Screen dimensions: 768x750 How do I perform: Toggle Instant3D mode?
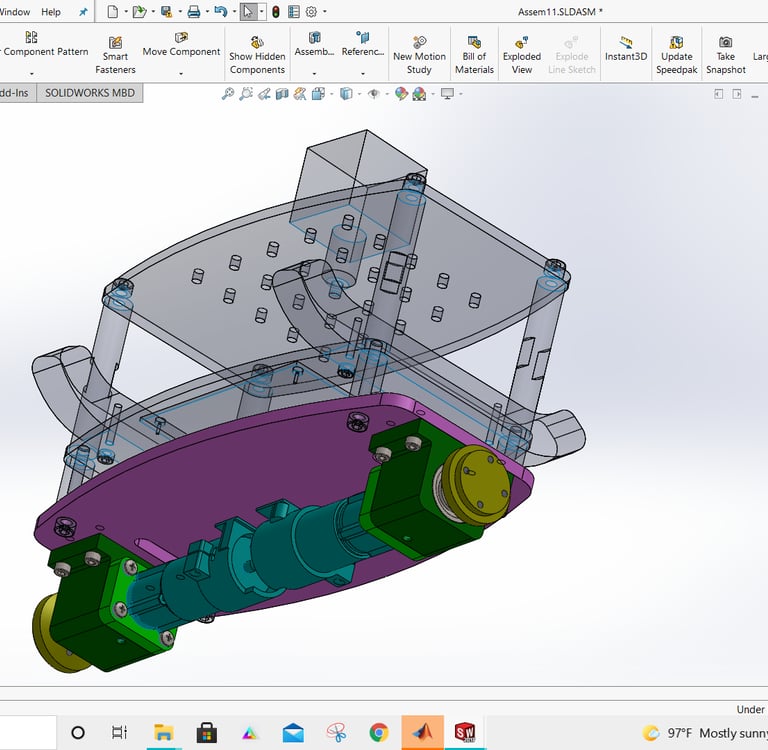[x=626, y=49]
